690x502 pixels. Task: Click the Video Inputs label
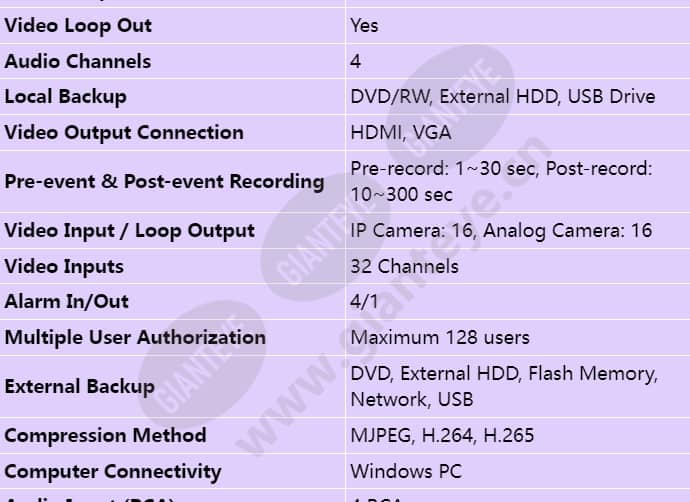click(x=64, y=267)
